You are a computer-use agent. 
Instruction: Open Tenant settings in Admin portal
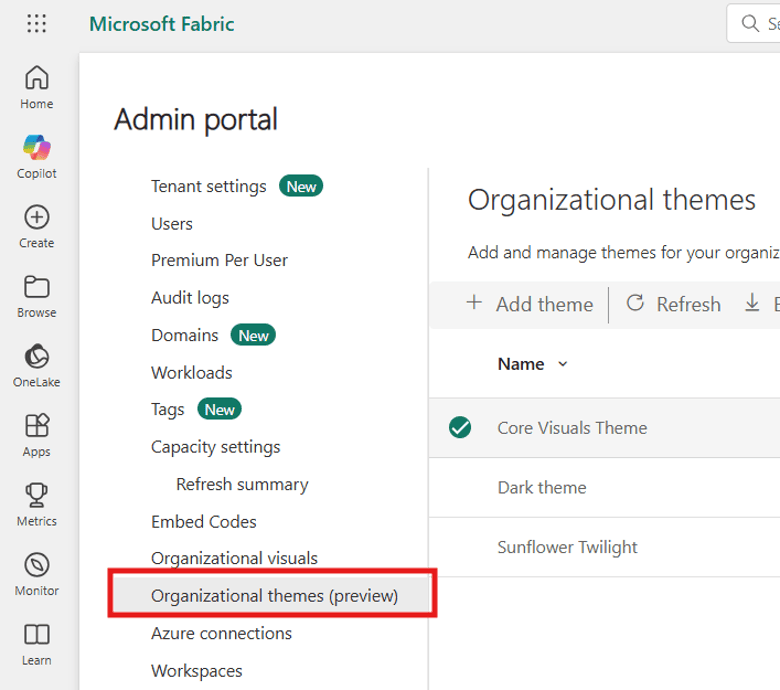click(x=208, y=186)
